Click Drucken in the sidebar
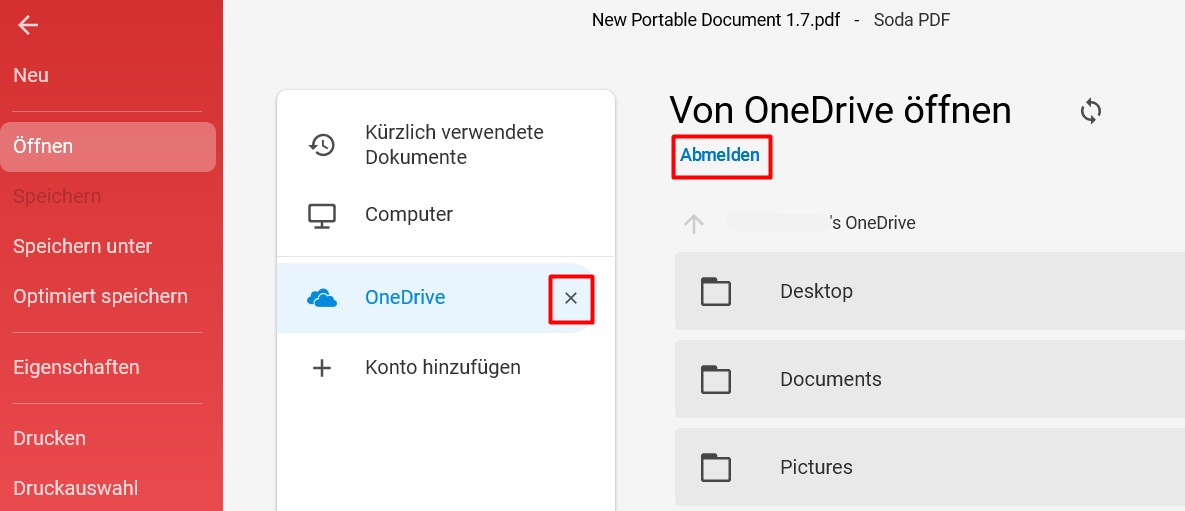The width and height of the screenshot is (1185, 511). click(x=49, y=438)
